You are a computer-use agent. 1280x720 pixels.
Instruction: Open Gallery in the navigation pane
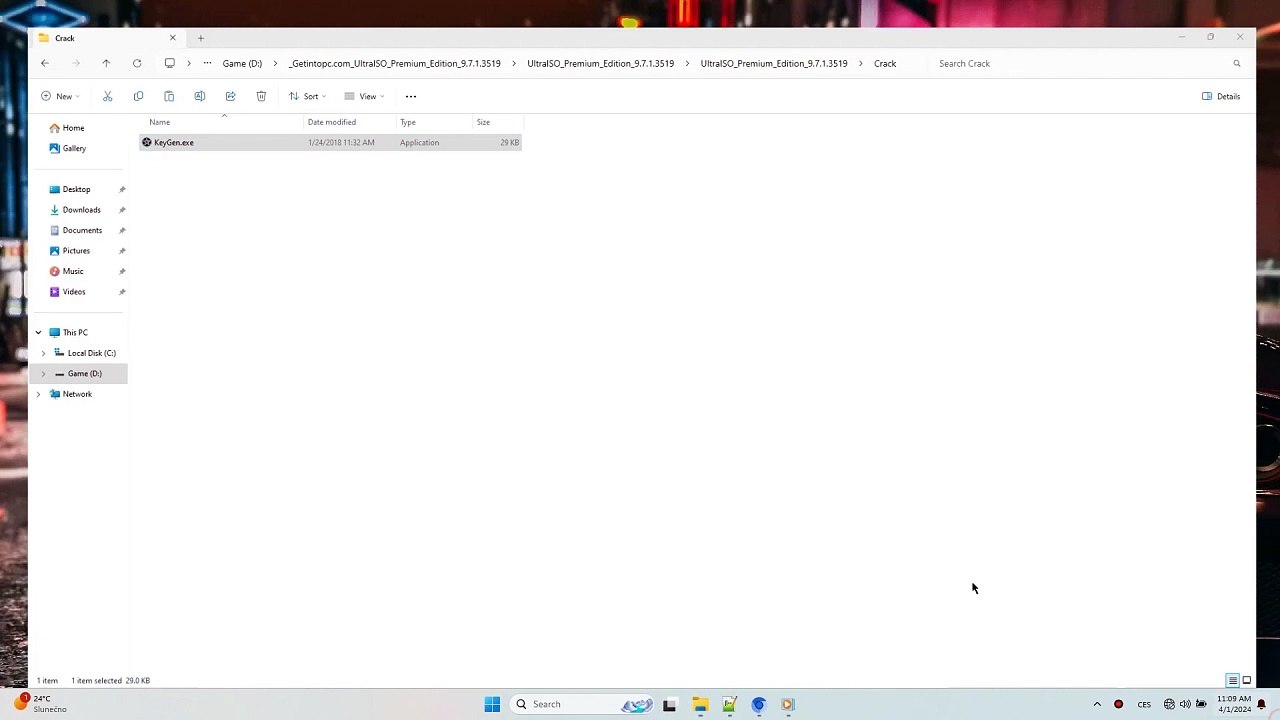(74, 148)
